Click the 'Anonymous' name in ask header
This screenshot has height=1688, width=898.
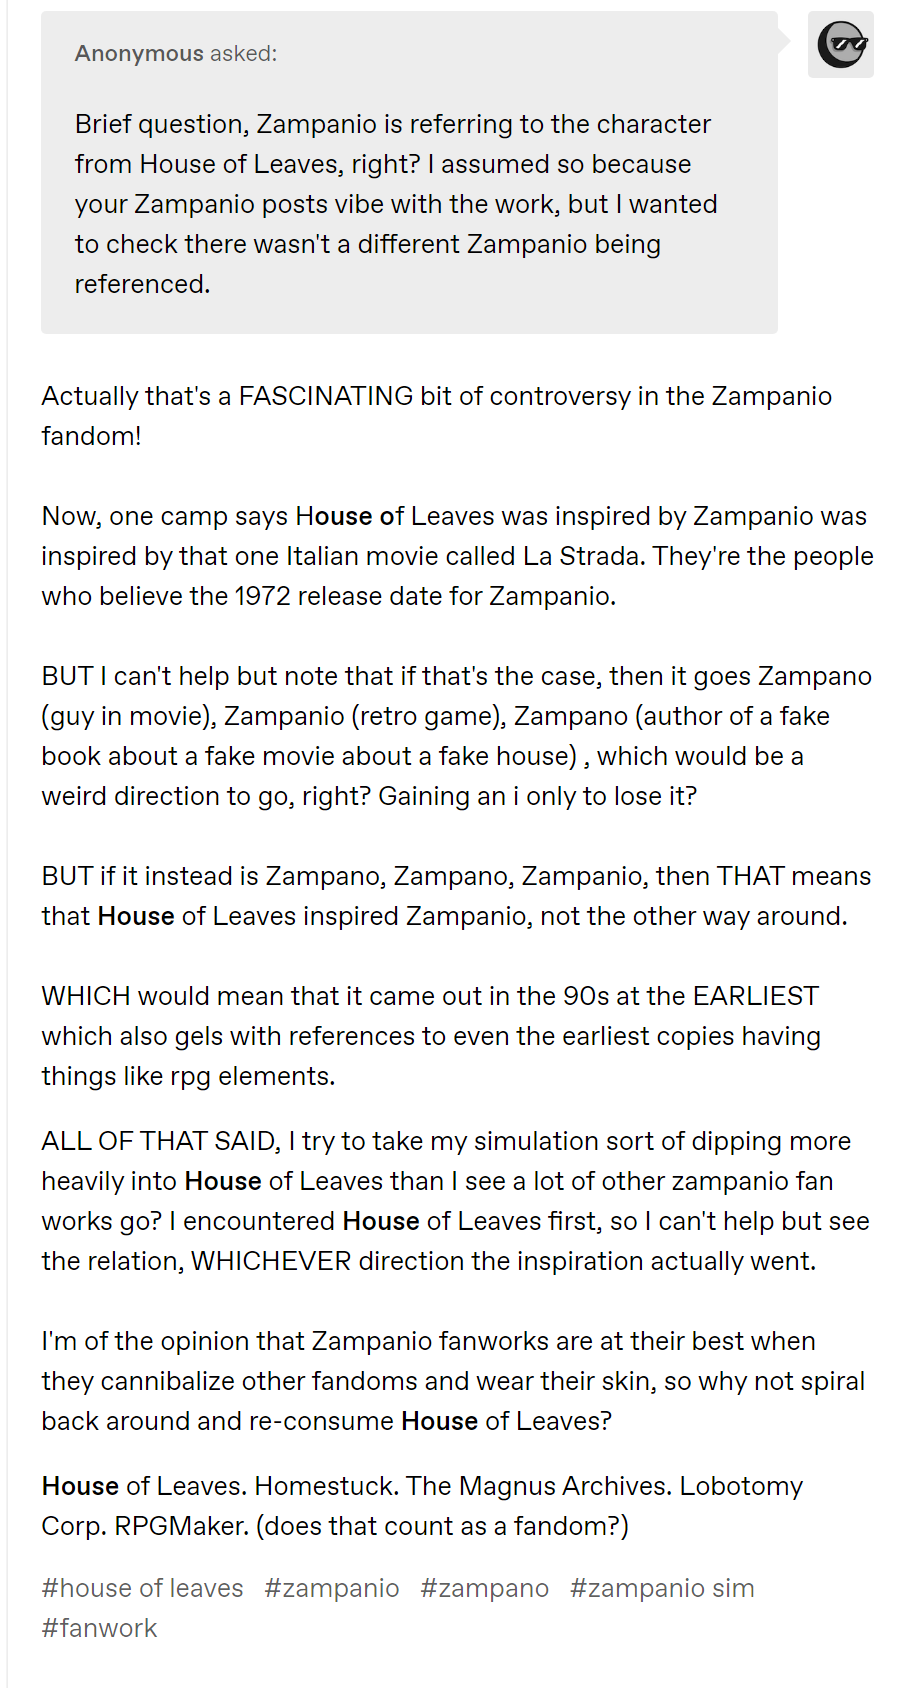(x=139, y=53)
